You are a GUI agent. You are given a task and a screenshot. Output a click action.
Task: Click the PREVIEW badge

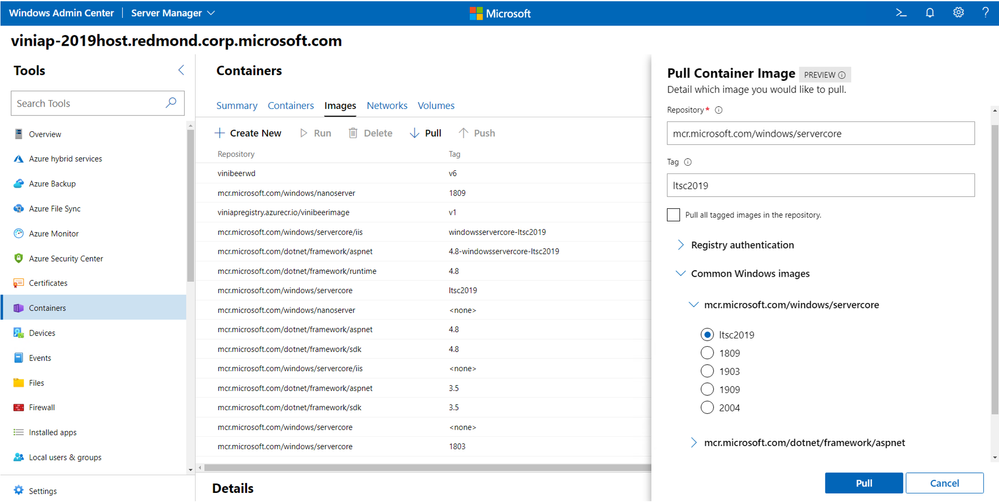tap(824, 75)
